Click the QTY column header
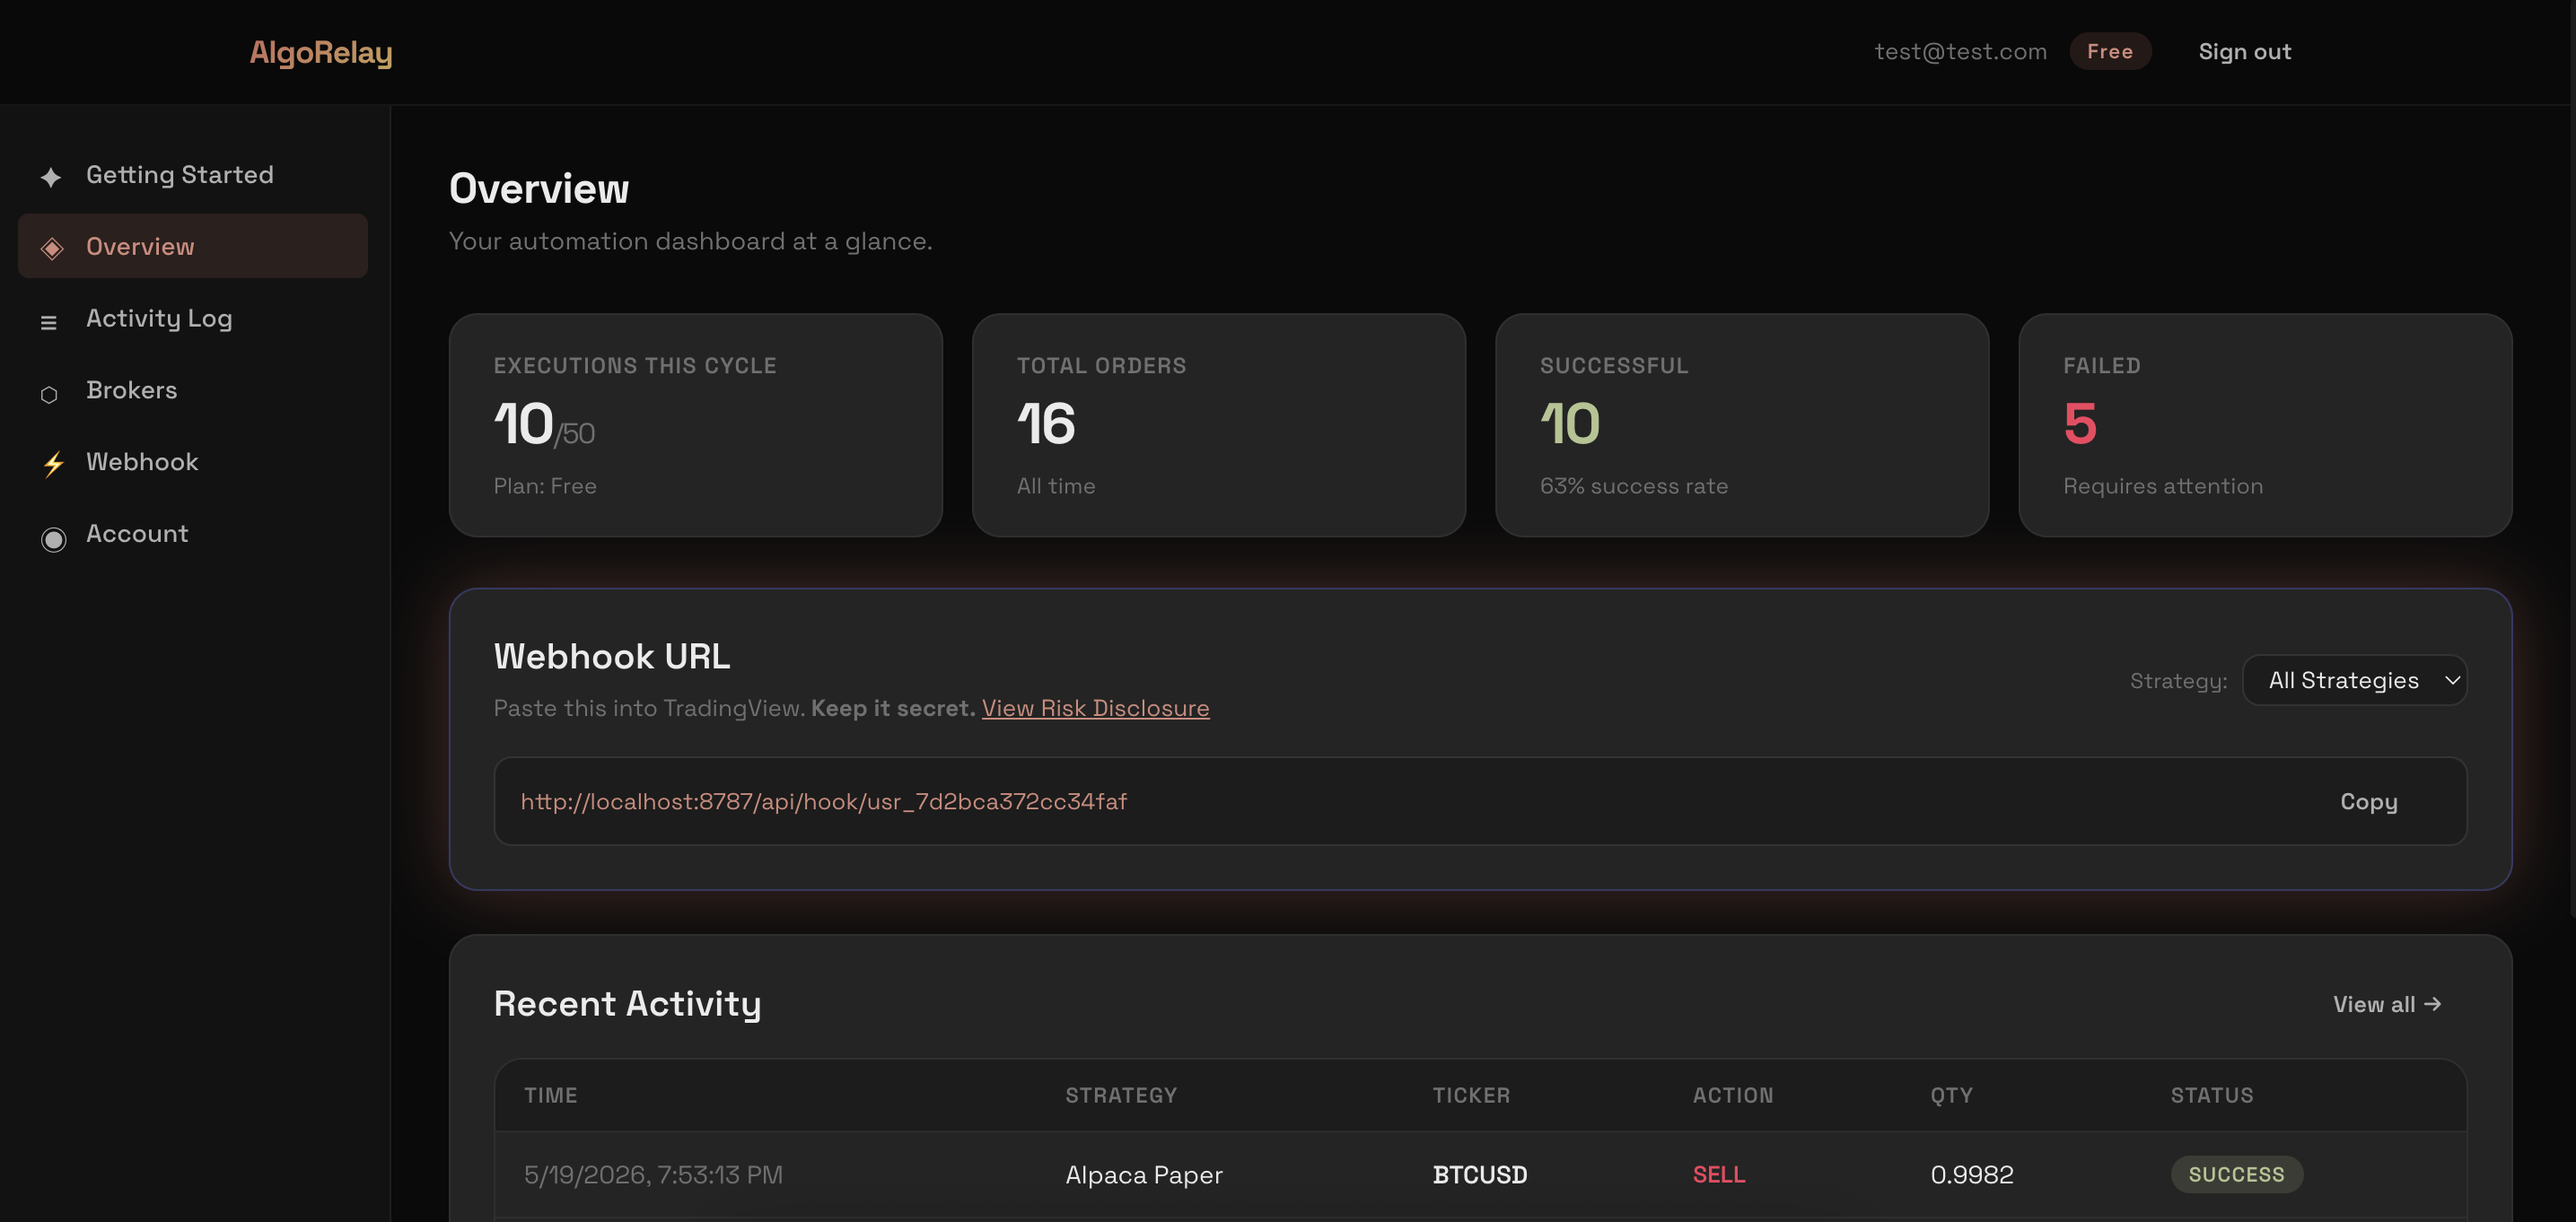This screenshot has height=1222, width=2576. pos(1951,1095)
